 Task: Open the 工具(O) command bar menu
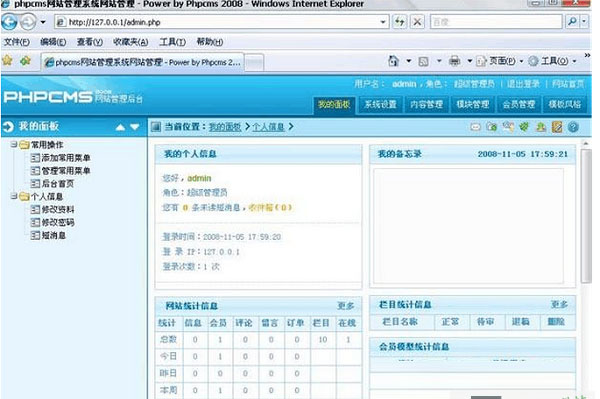point(552,61)
